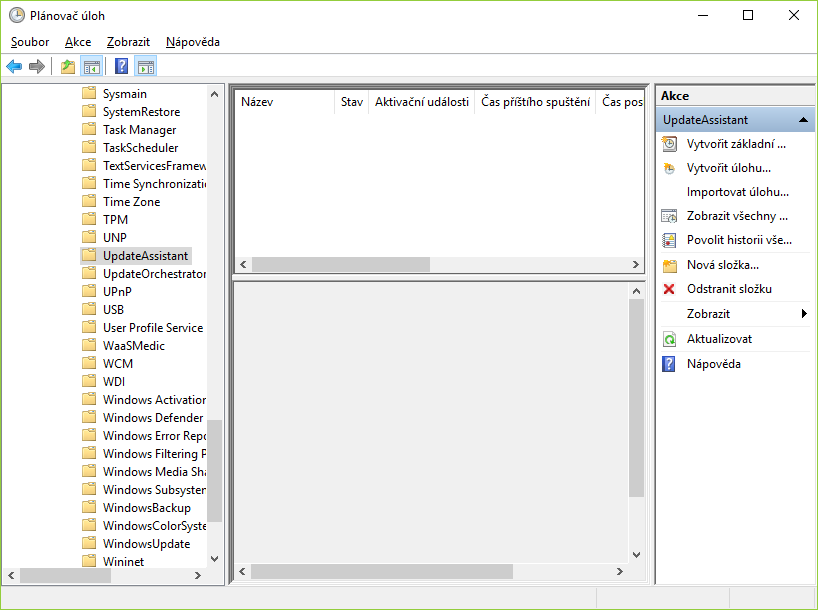The image size is (818, 610).
Task: Click the red X Odstranit složku icon
Action: tap(669, 289)
